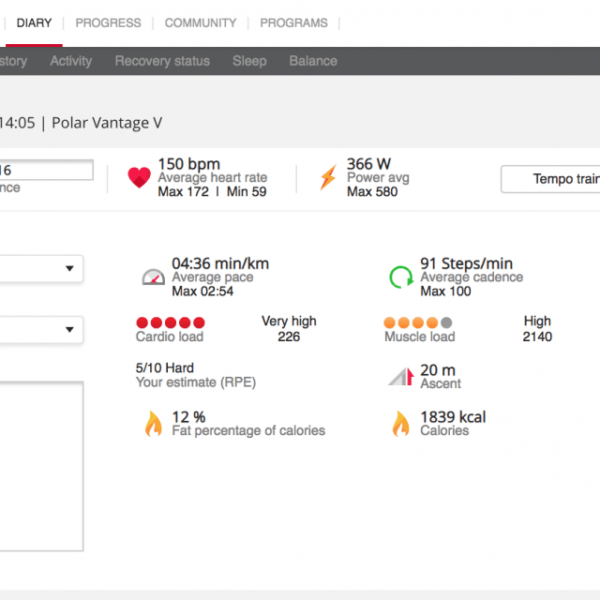Click the ascent mountain arrow icon
Viewport: 600px width, 600px height.
[x=401, y=377]
